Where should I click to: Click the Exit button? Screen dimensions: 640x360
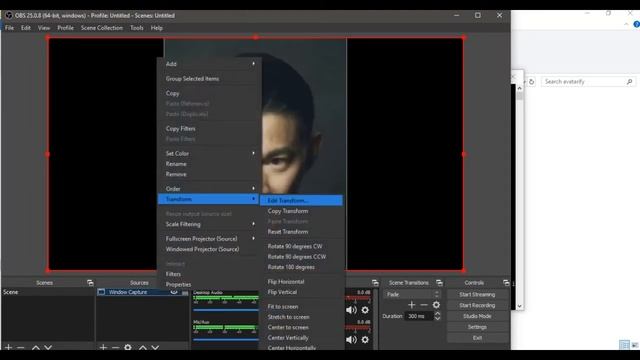coord(477,338)
